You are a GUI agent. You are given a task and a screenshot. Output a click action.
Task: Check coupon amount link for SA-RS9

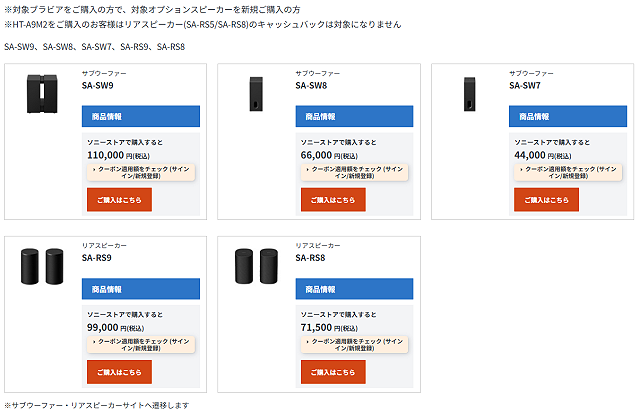(141, 345)
